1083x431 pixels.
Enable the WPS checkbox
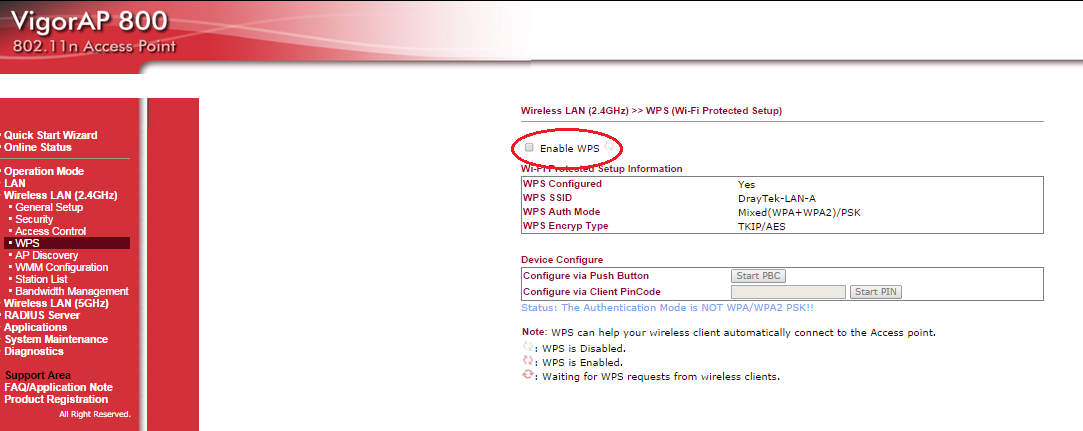[529, 148]
